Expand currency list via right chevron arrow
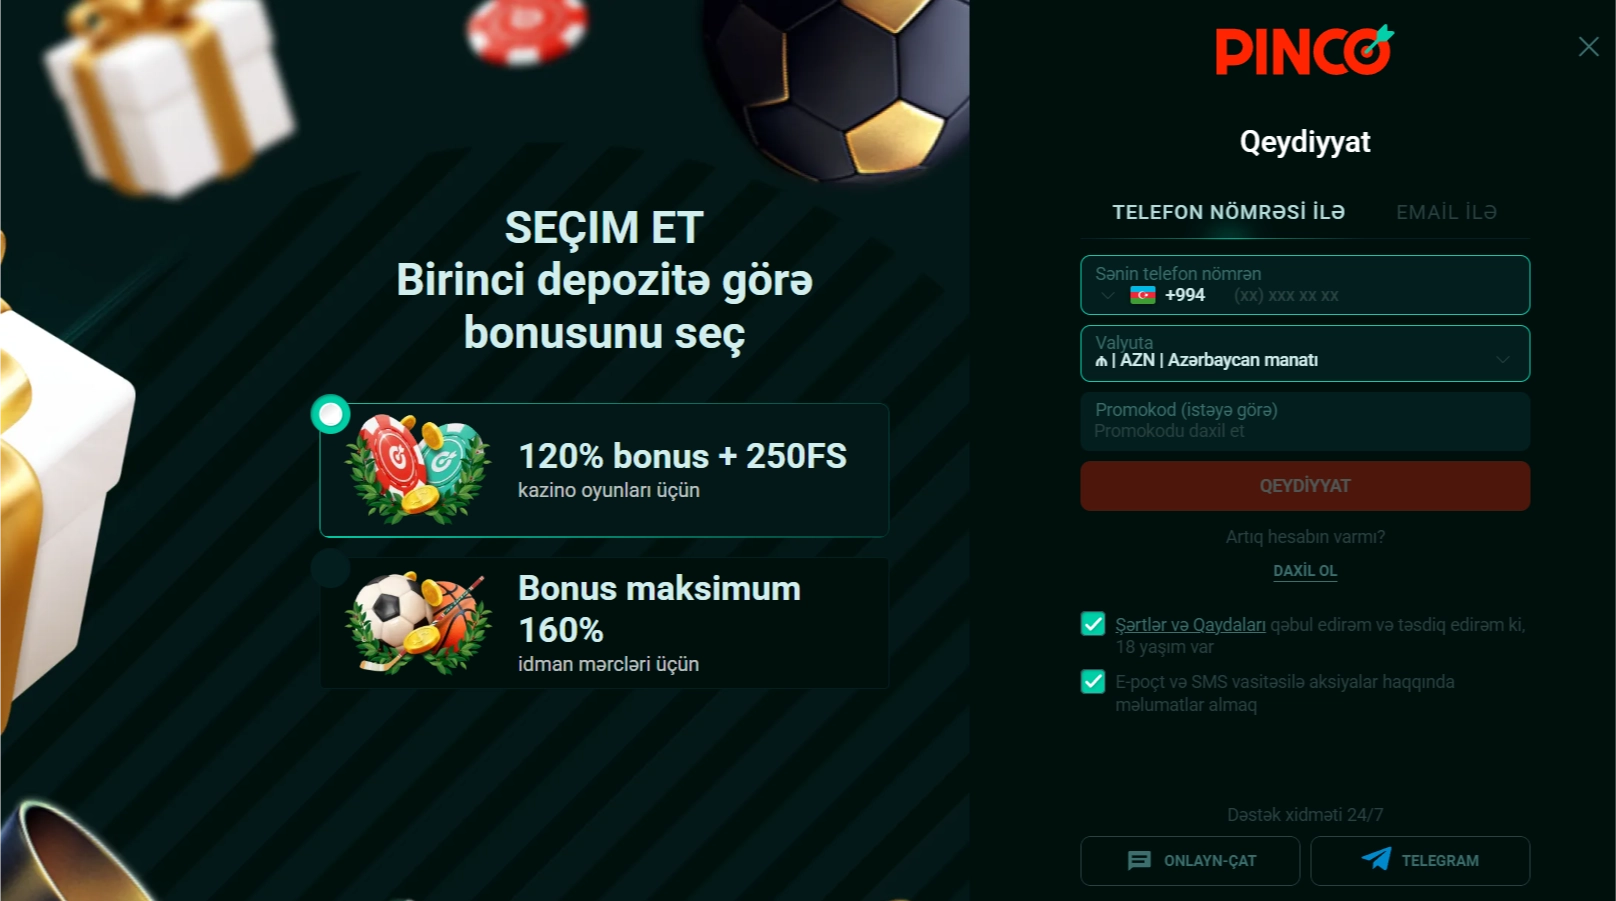The image size is (1616, 901). [1502, 360]
